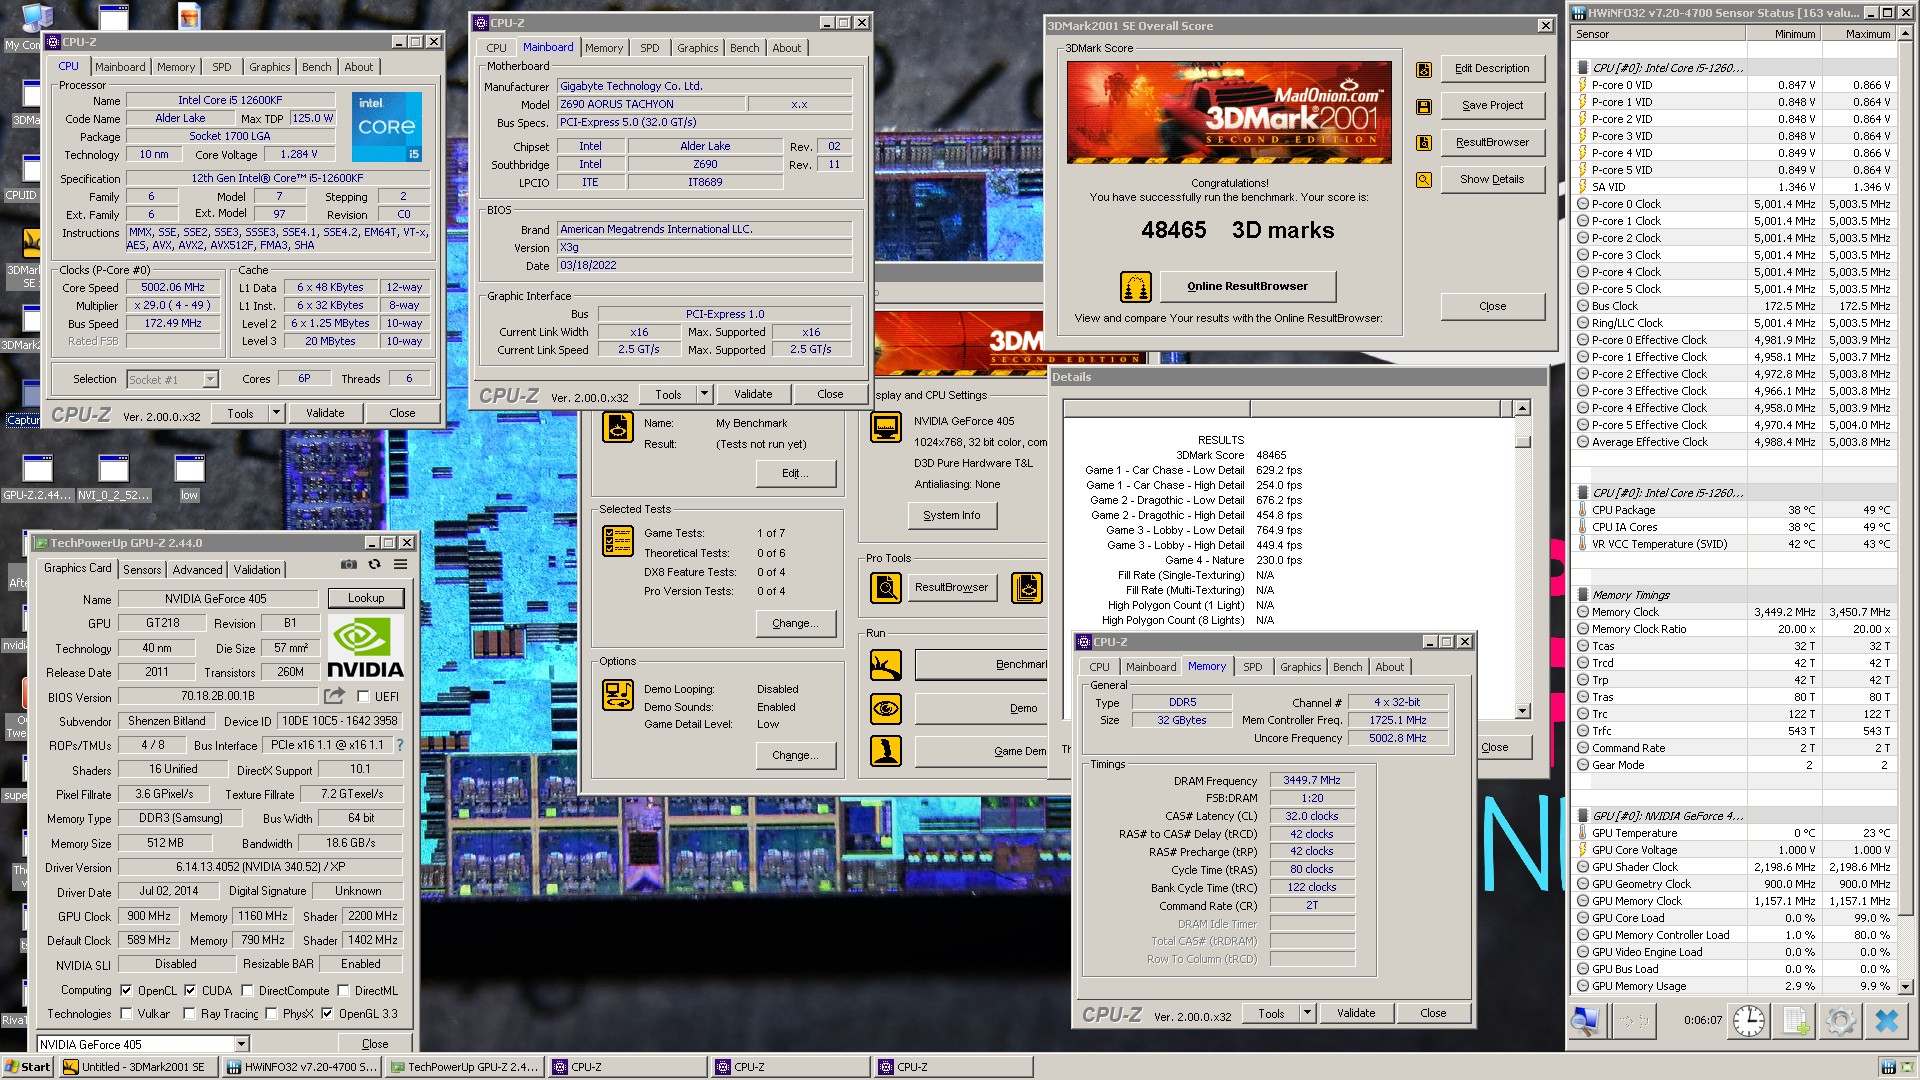Click the Save Project floppy icon
This screenshot has width=1920, height=1080.
1424,106
